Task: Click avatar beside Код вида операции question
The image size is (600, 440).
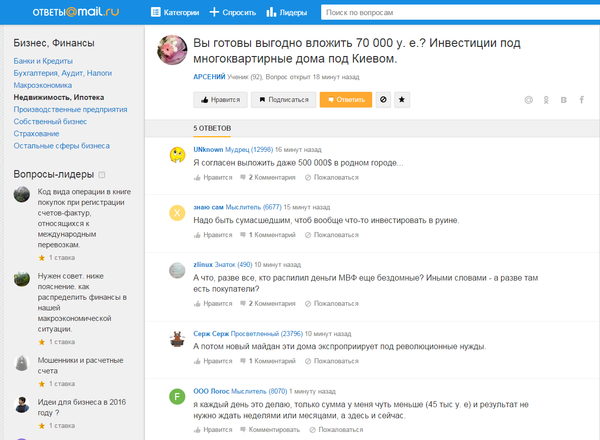Action: click(22, 194)
